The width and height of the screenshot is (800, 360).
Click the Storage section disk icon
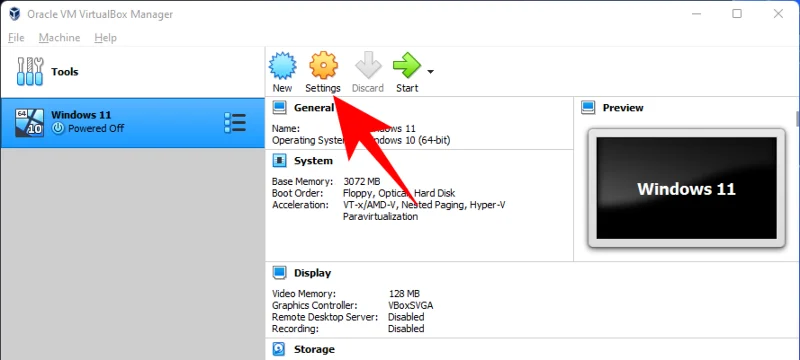tap(279, 349)
